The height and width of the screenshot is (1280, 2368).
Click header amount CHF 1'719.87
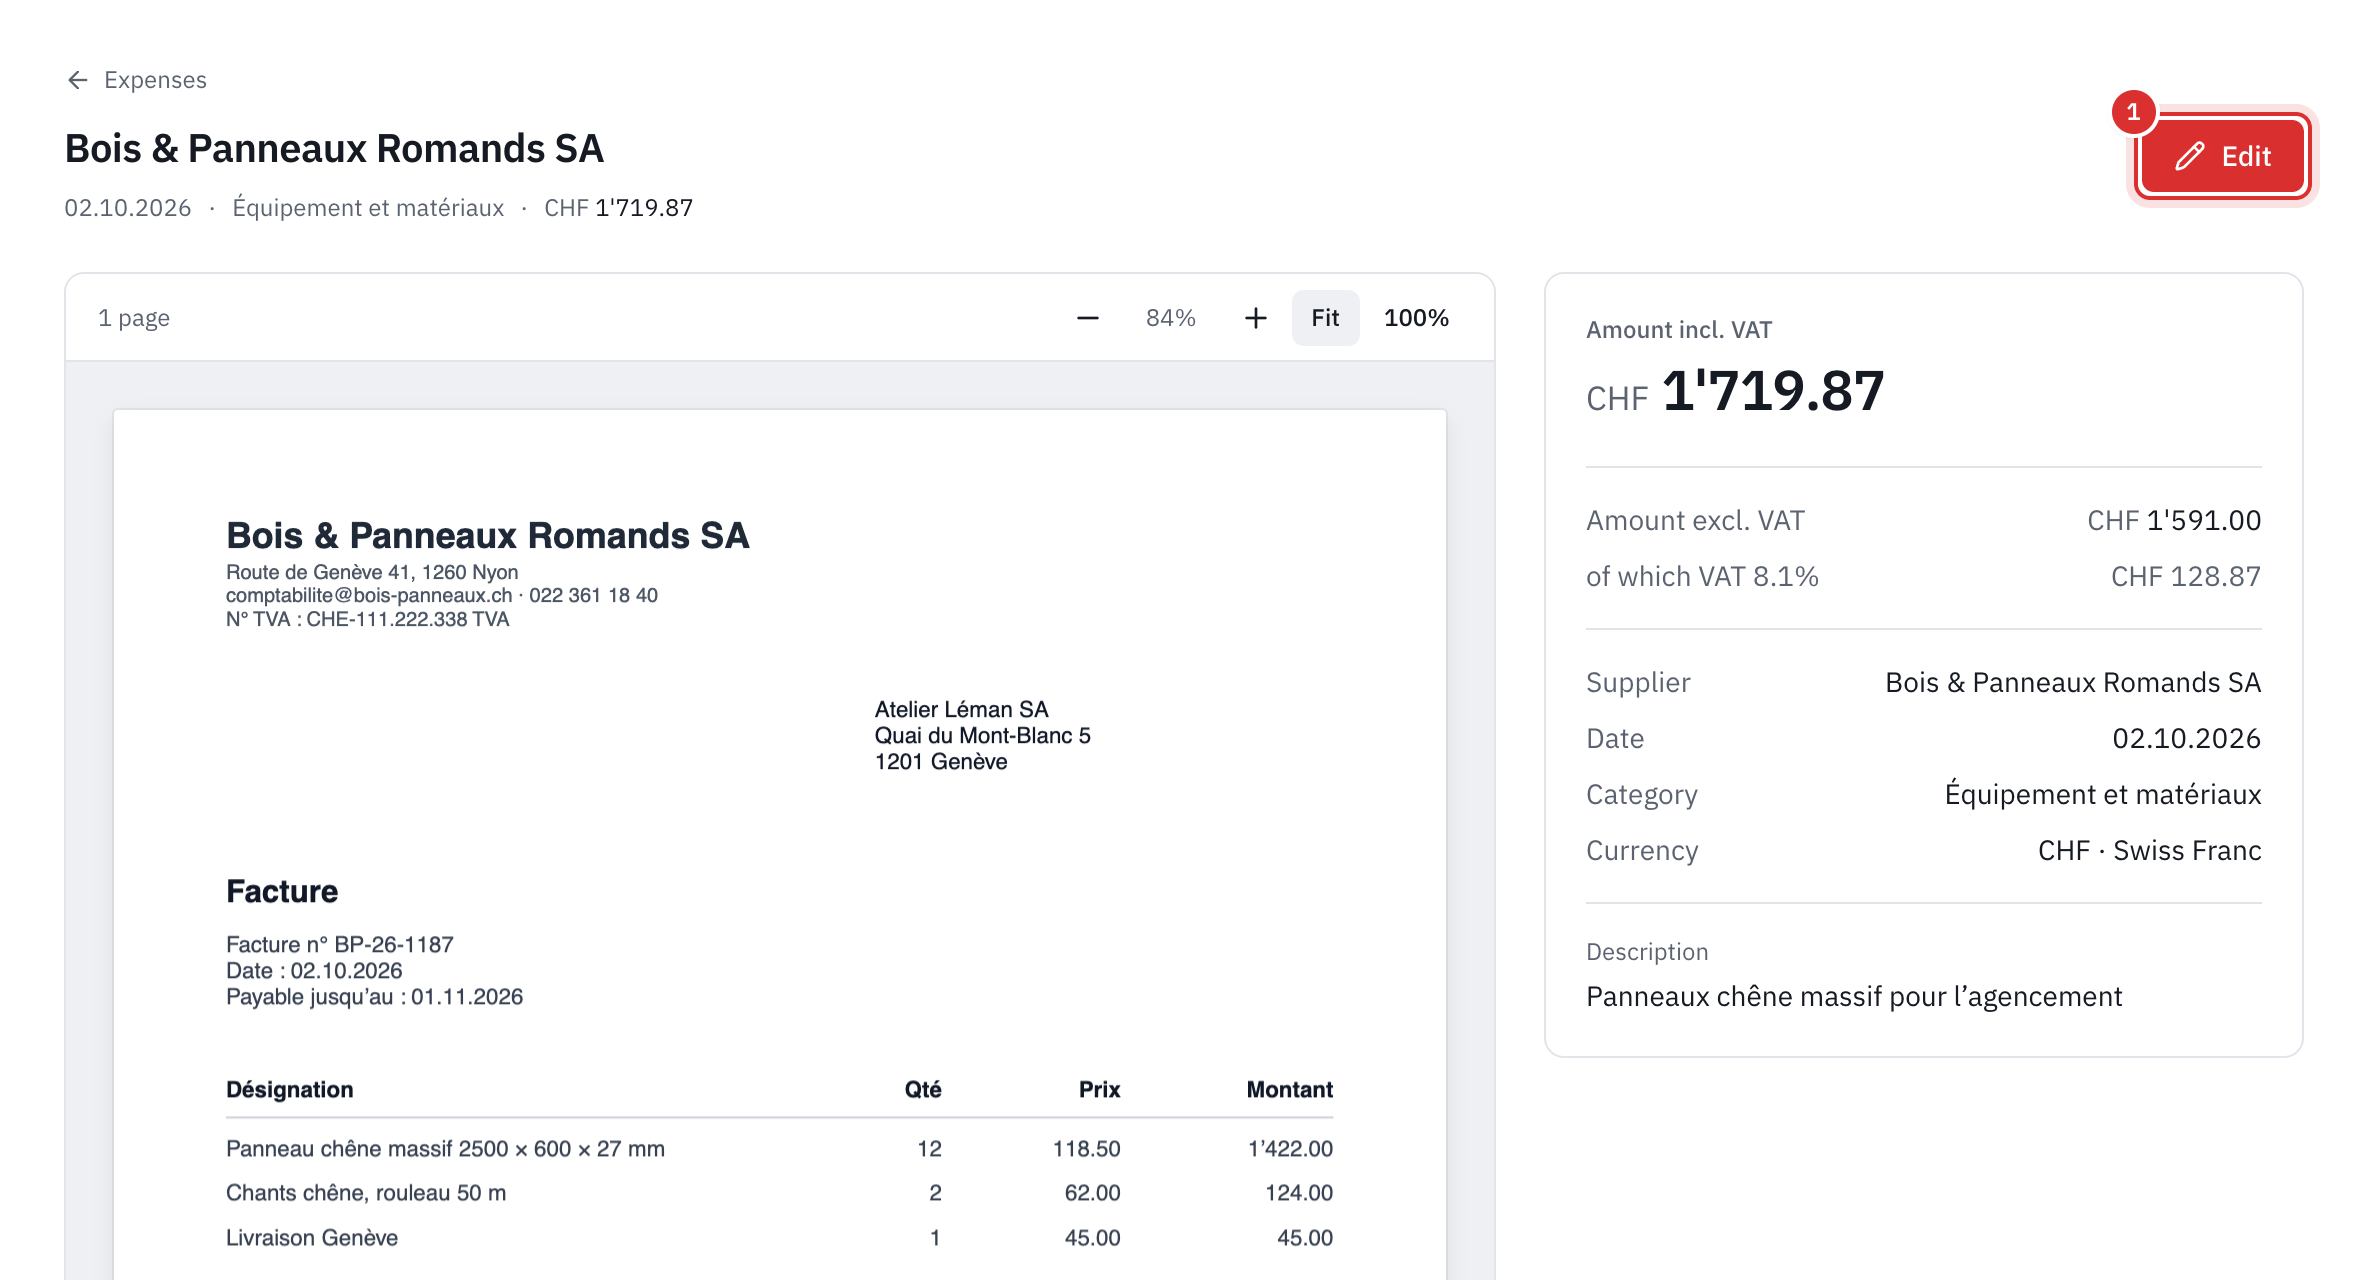(618, 208)
